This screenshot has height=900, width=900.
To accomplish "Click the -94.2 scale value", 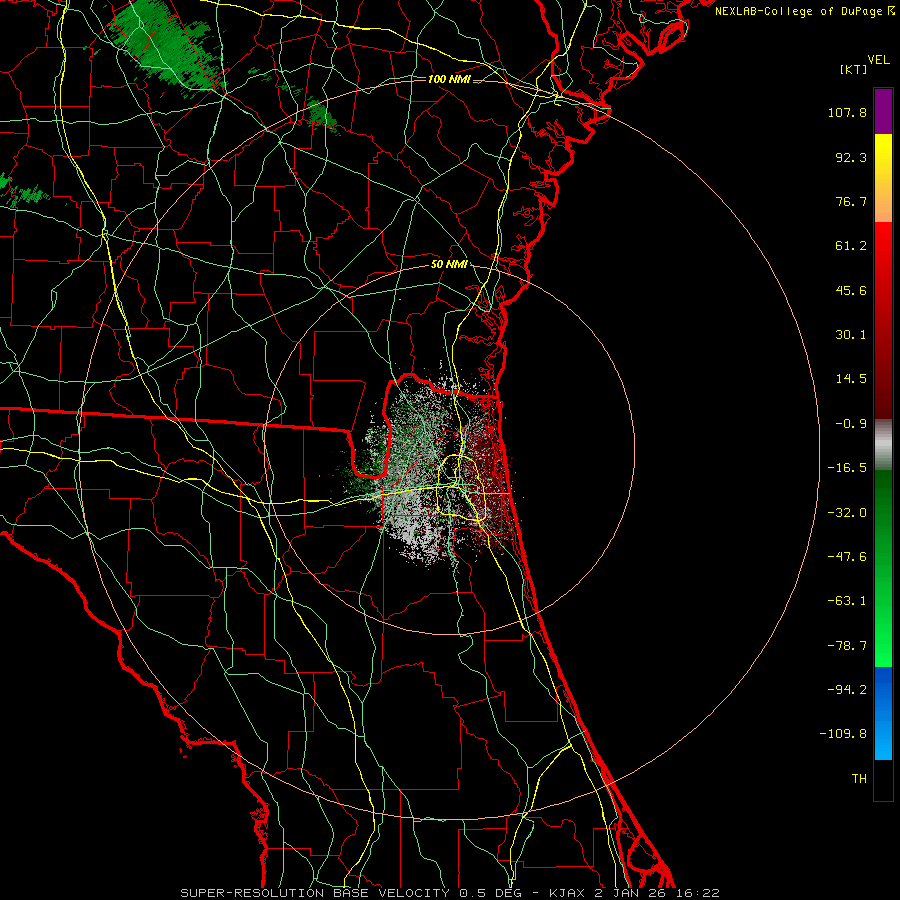I will click(x=847, y=689).
